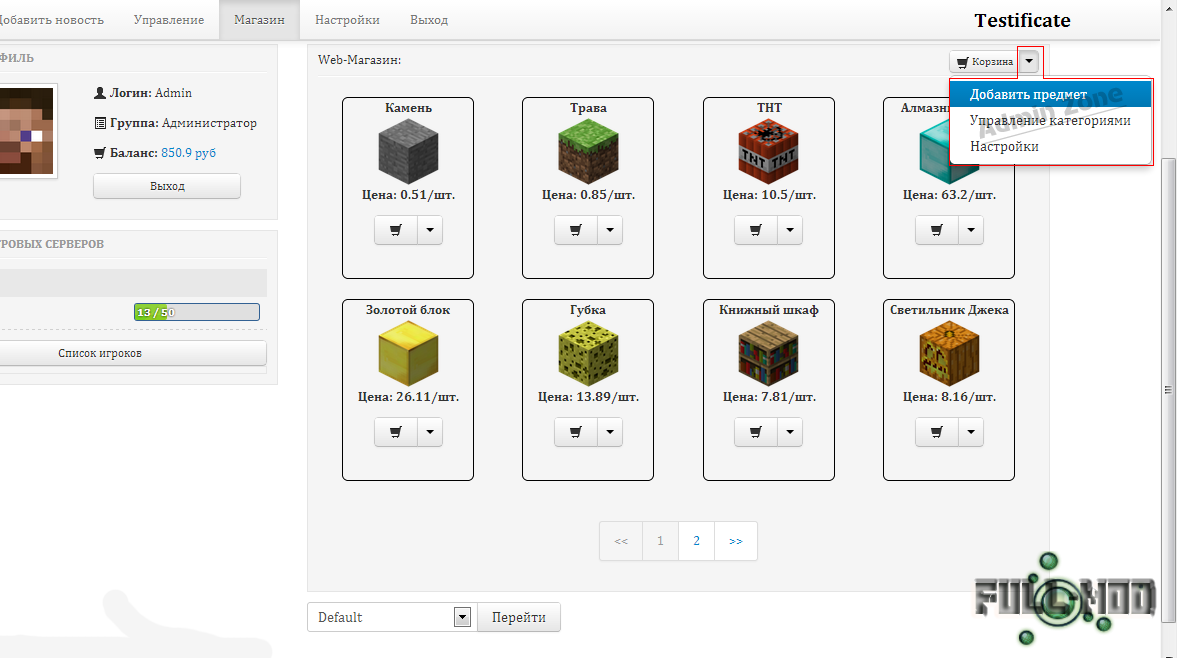Click the page vertical scrollbar
Viewport: 1177px width, 658px height.
pyautogui.click(x=1168, y=390)
